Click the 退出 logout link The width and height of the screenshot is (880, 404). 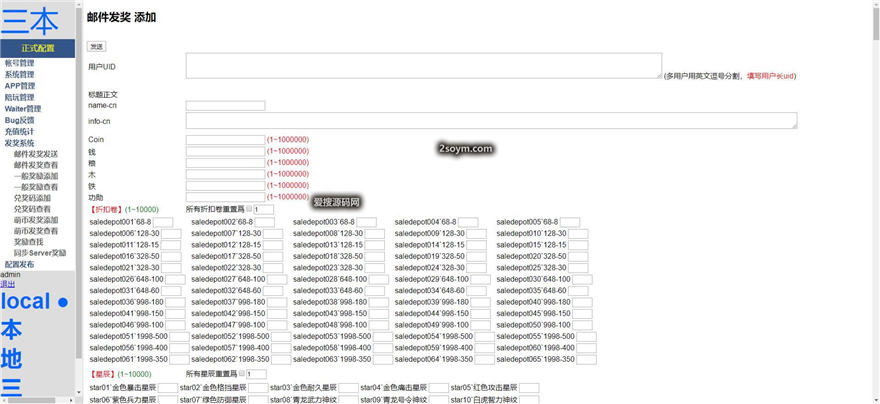point(8,284)
